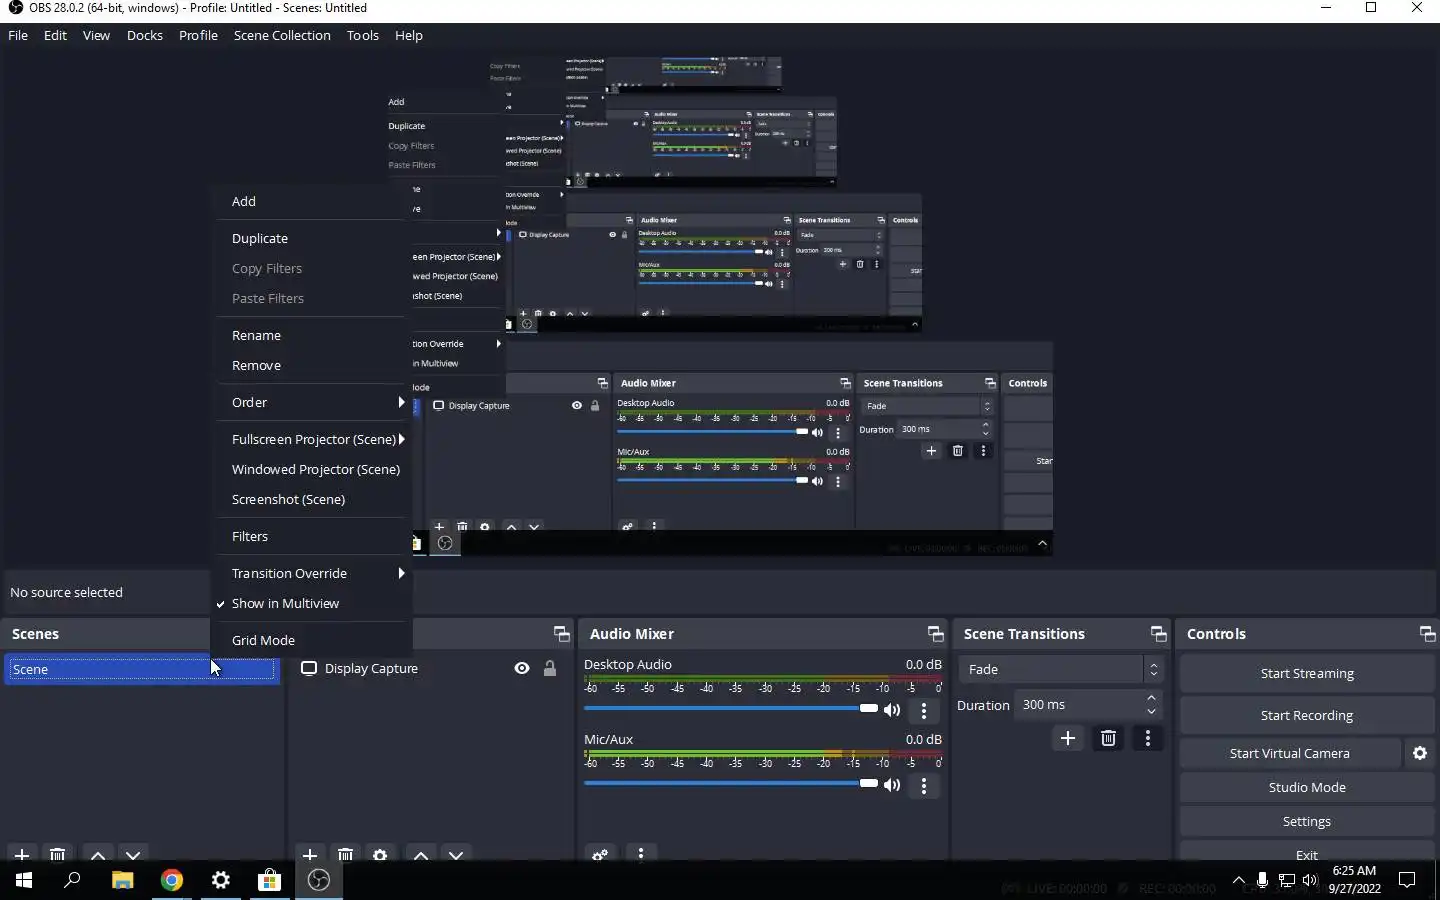Float the Audio Mixer dock panel
The image size is (1440, 900).
pos(935,634)
